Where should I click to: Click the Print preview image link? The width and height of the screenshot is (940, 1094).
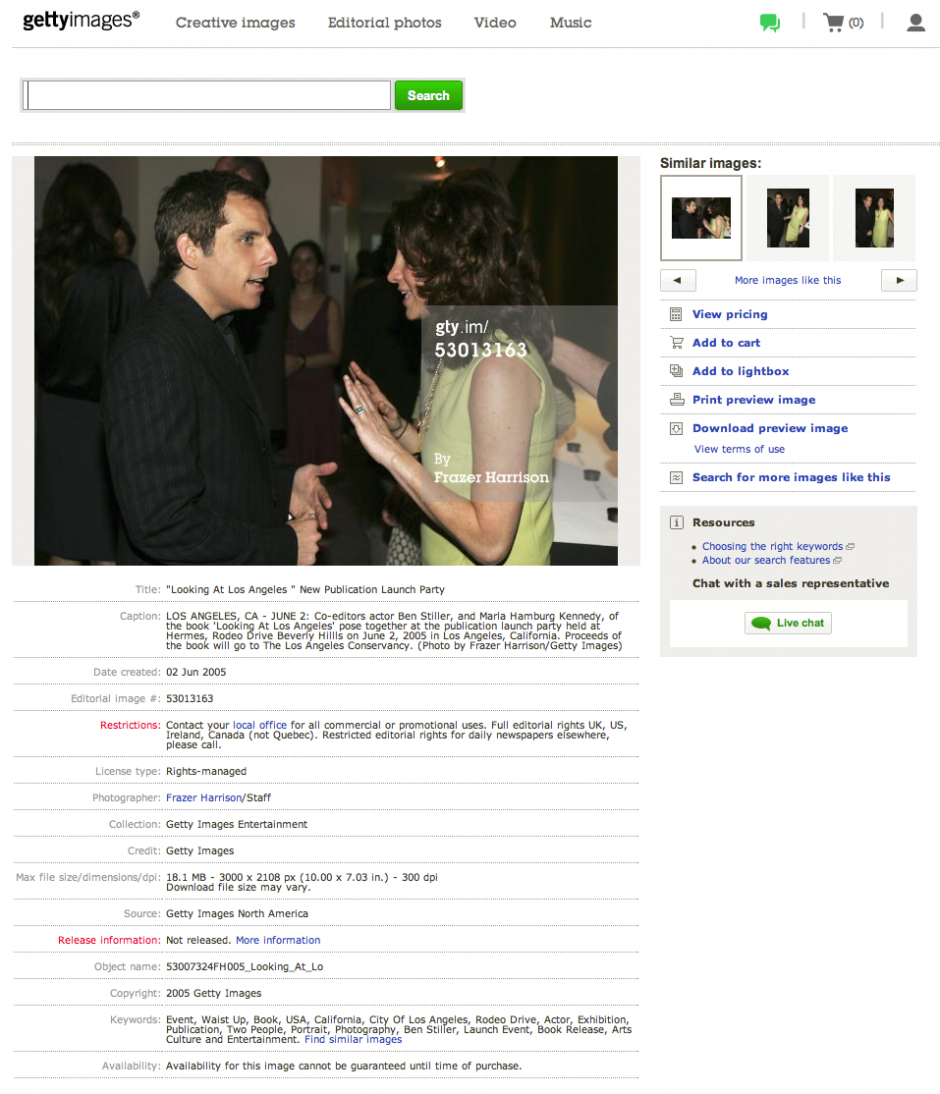click(x=754, y=400)
